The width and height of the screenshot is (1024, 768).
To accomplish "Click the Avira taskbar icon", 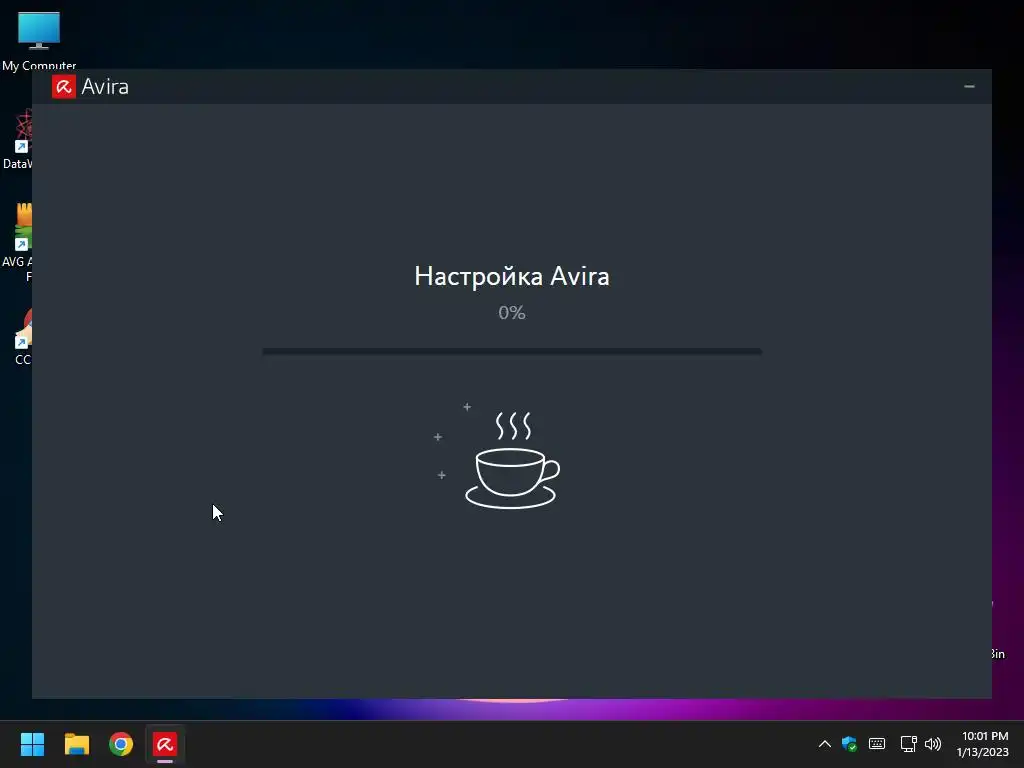I will tap(165, 744).
